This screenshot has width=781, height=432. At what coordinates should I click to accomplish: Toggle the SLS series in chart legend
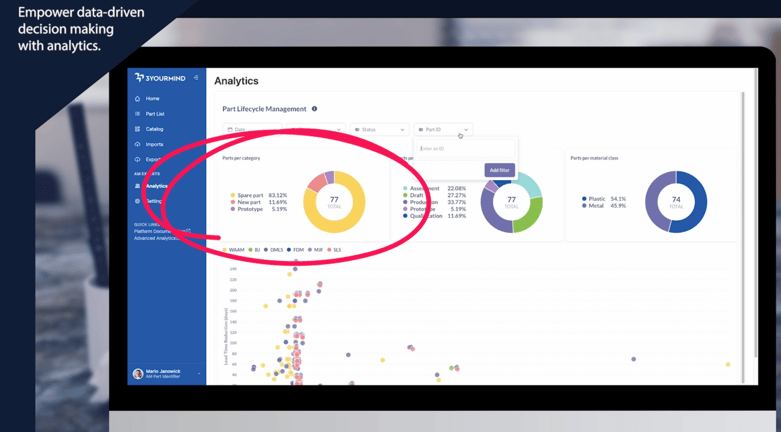pyautogui.click(x=334, y=250)
